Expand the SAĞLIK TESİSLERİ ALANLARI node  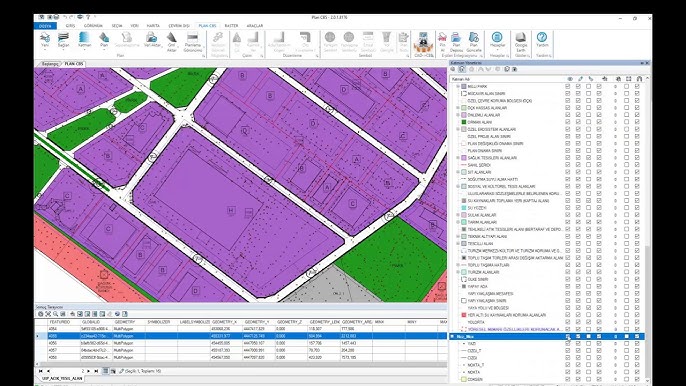coord(458,158)
